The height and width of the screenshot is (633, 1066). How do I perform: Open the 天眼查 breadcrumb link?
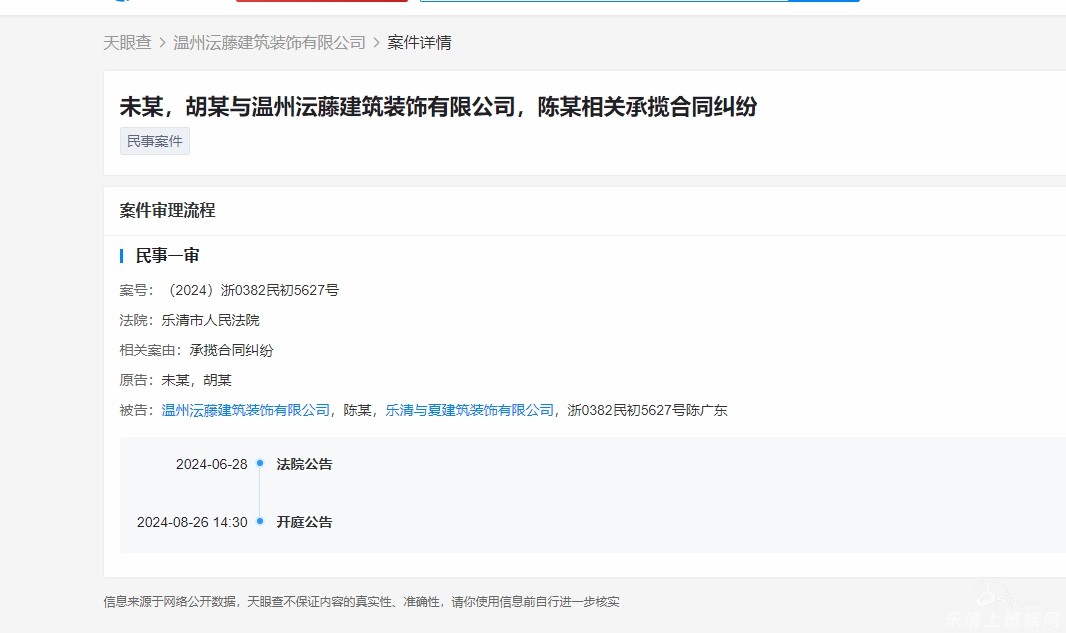click(127, 43)
